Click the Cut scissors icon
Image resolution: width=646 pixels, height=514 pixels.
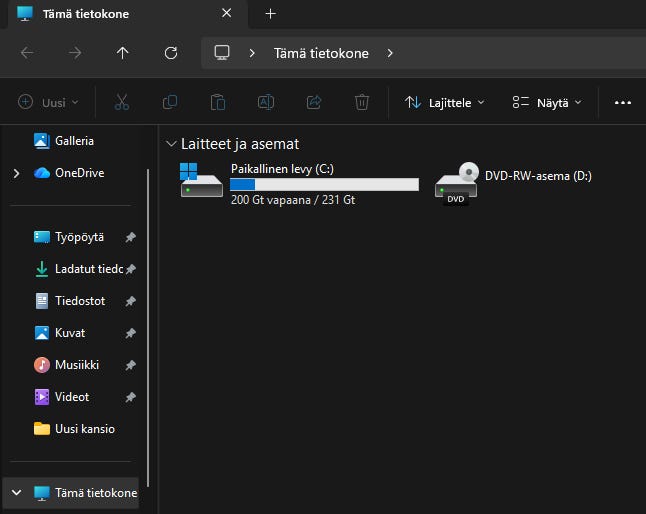(x=122, y=102)
